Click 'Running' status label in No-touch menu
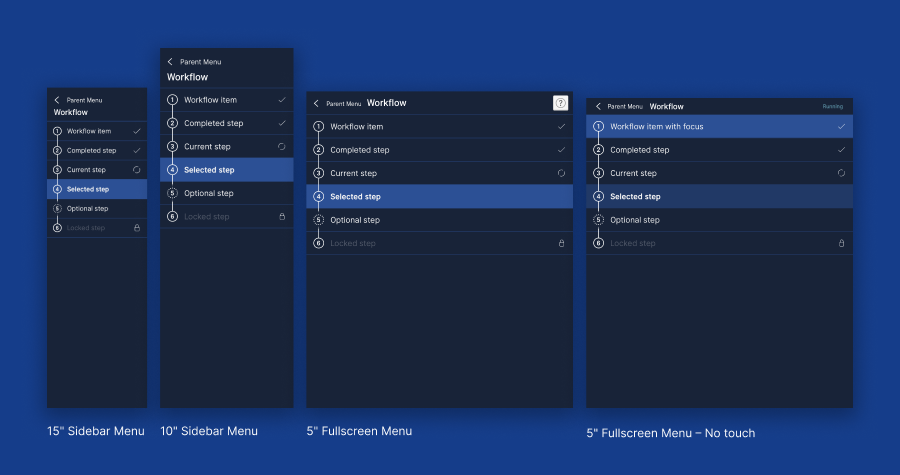The width and height of the screenshot is (900, 475). 832,106
